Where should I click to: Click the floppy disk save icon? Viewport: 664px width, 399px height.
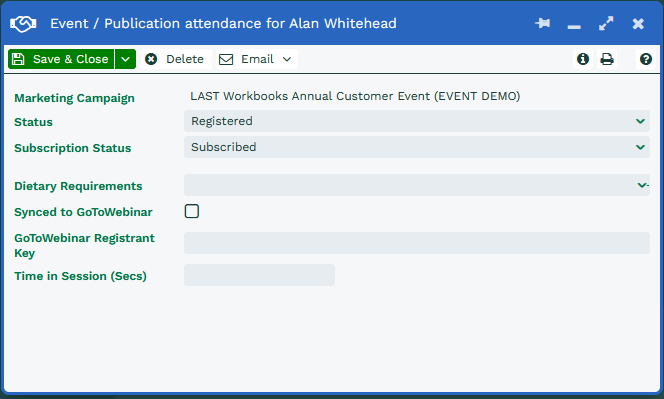(x=18, y=59)
